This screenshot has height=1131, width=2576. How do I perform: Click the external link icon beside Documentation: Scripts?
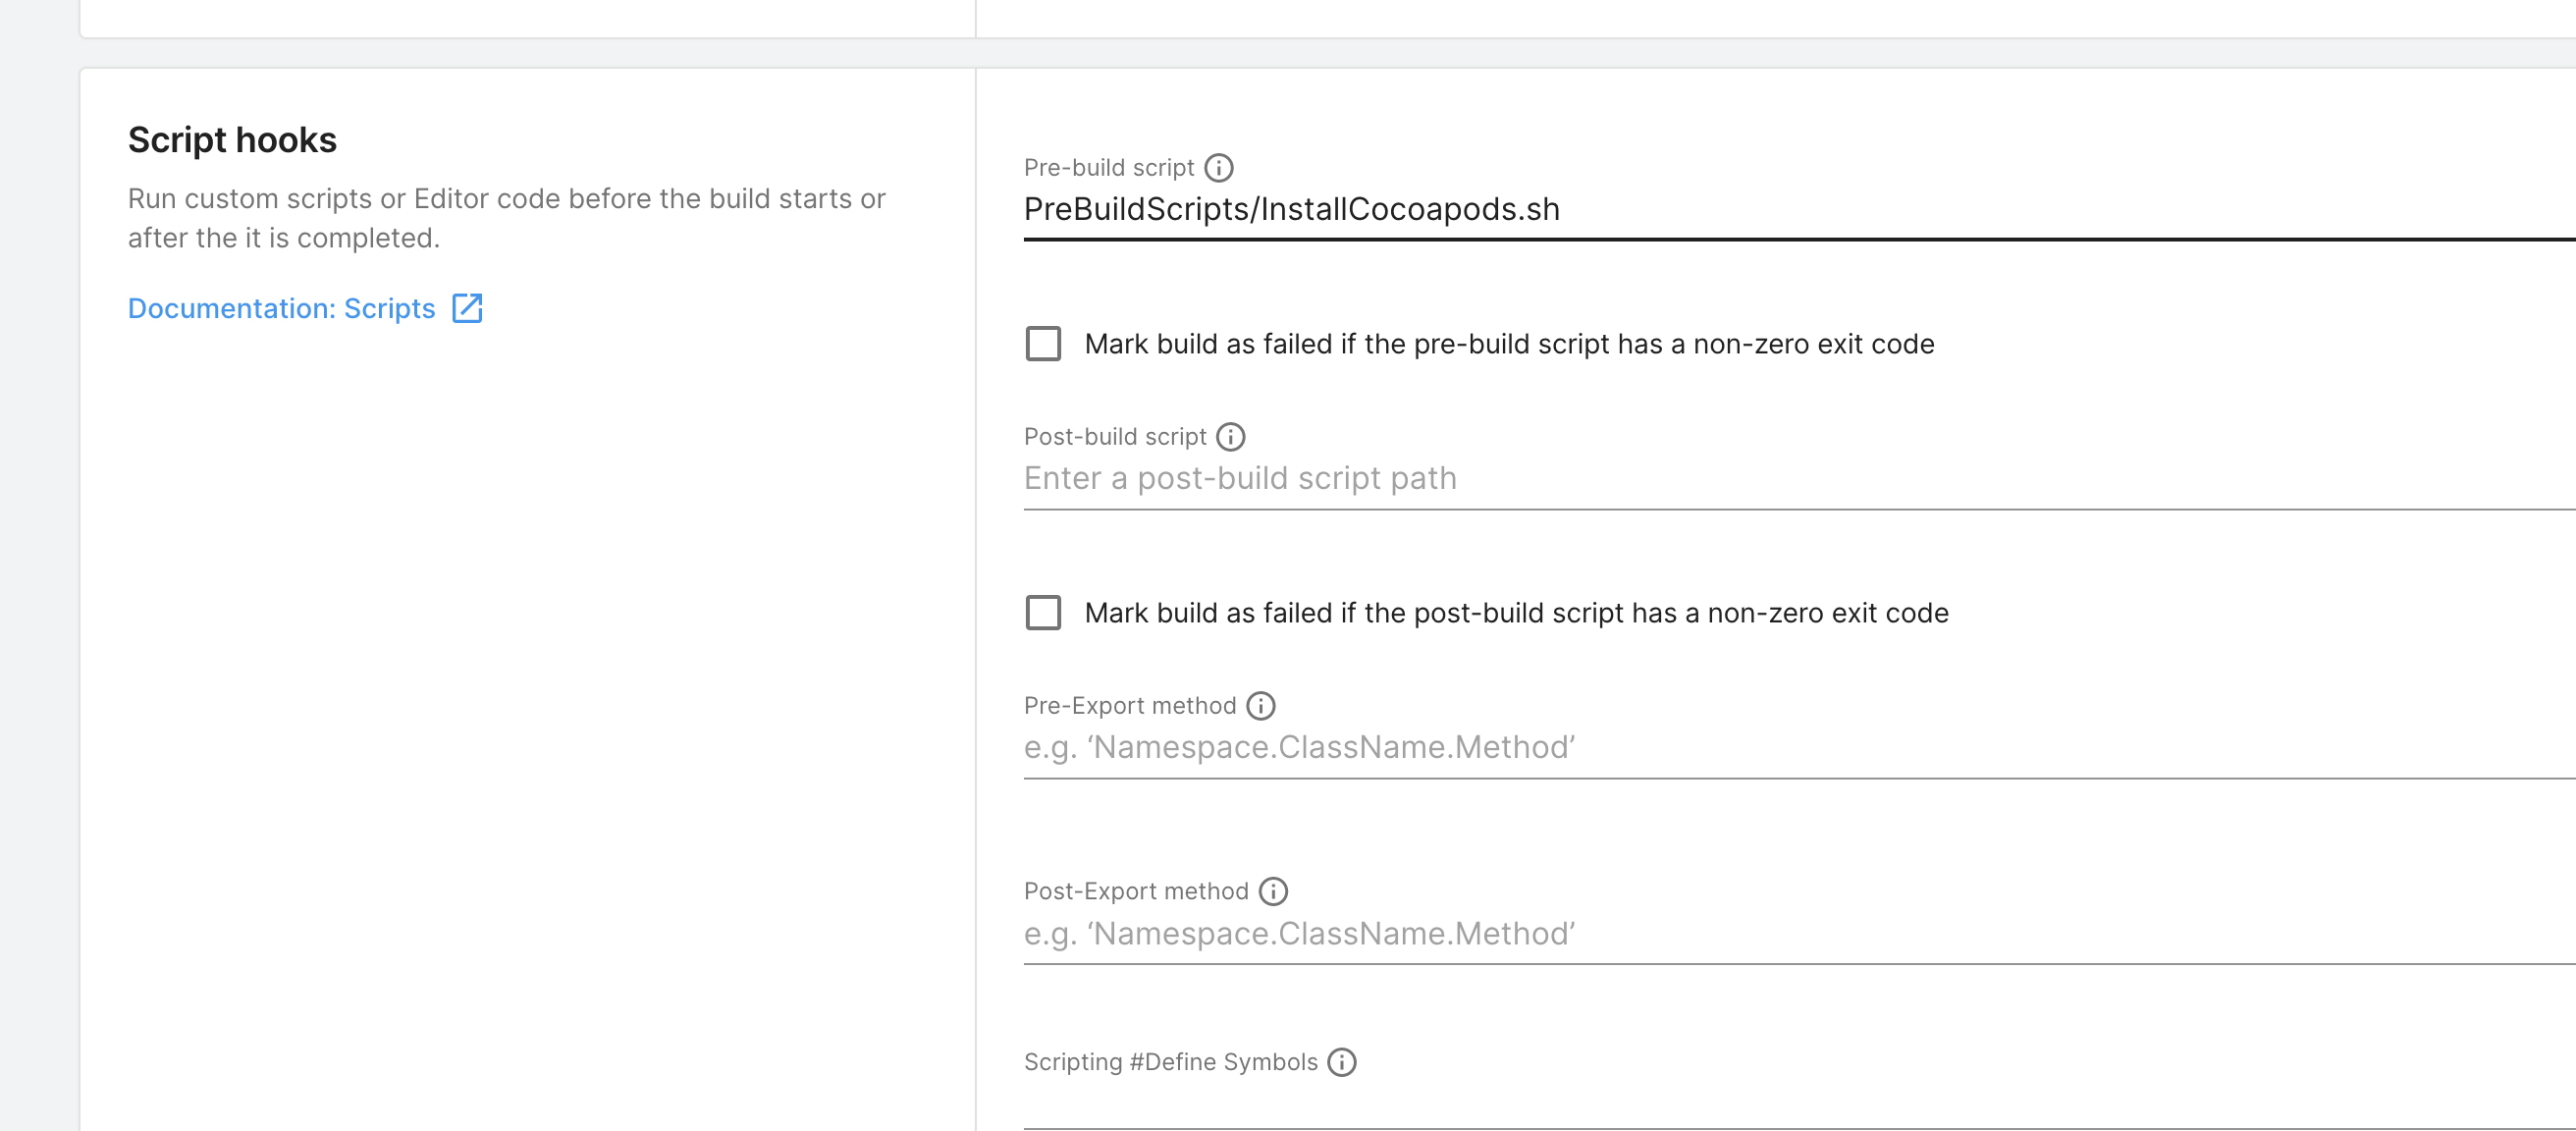[467, 308]
